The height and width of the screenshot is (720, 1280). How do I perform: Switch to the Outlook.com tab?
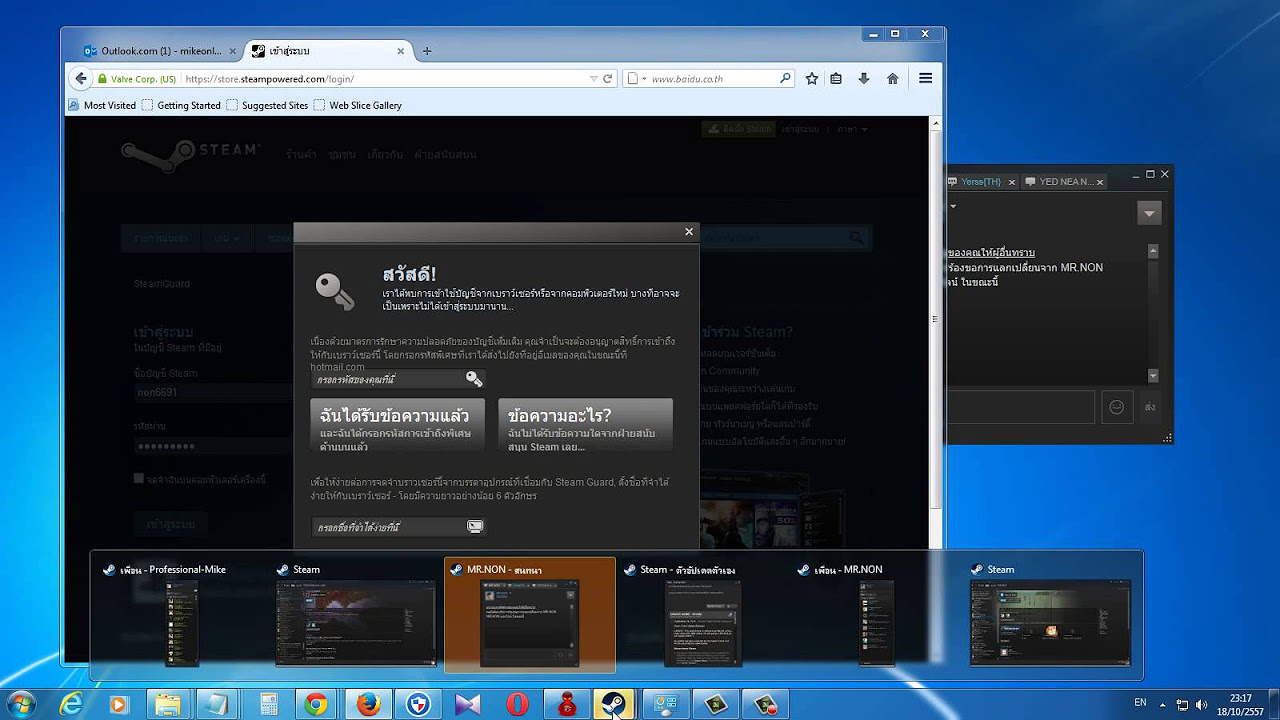tap(161, 51)
